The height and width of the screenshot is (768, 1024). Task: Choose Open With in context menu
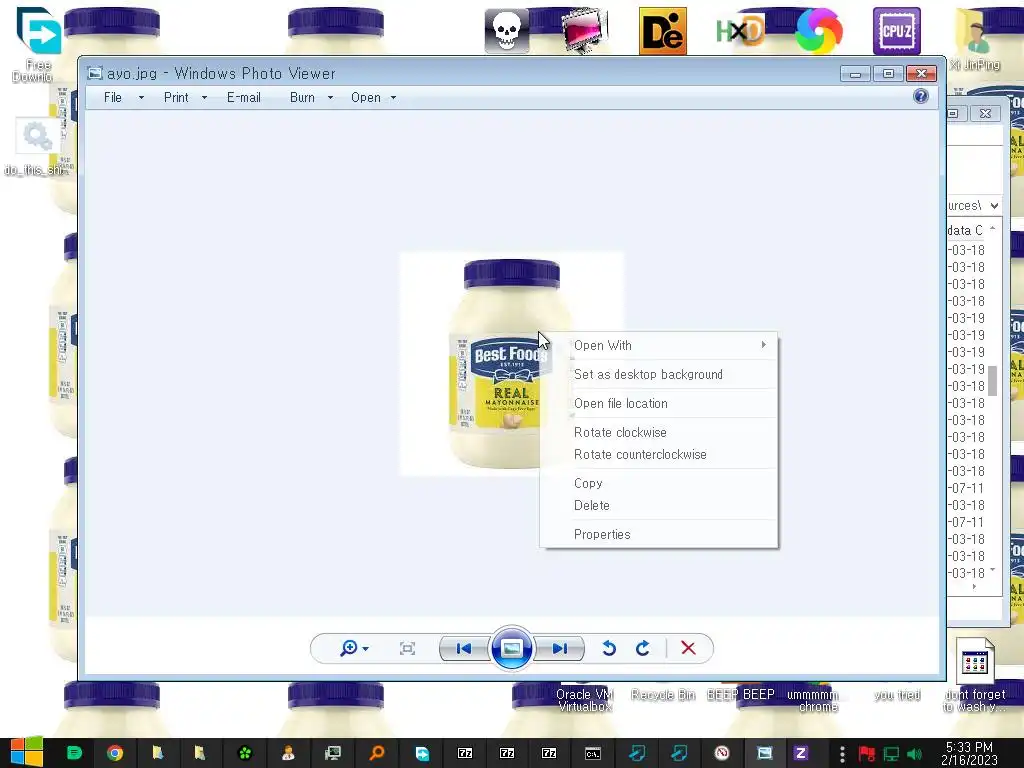point(659,345)
